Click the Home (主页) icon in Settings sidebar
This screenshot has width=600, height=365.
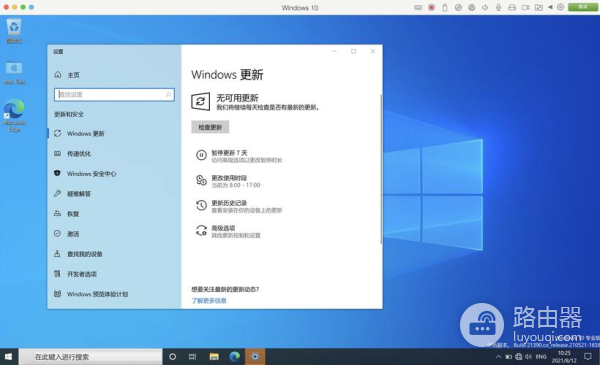(58, 75)
